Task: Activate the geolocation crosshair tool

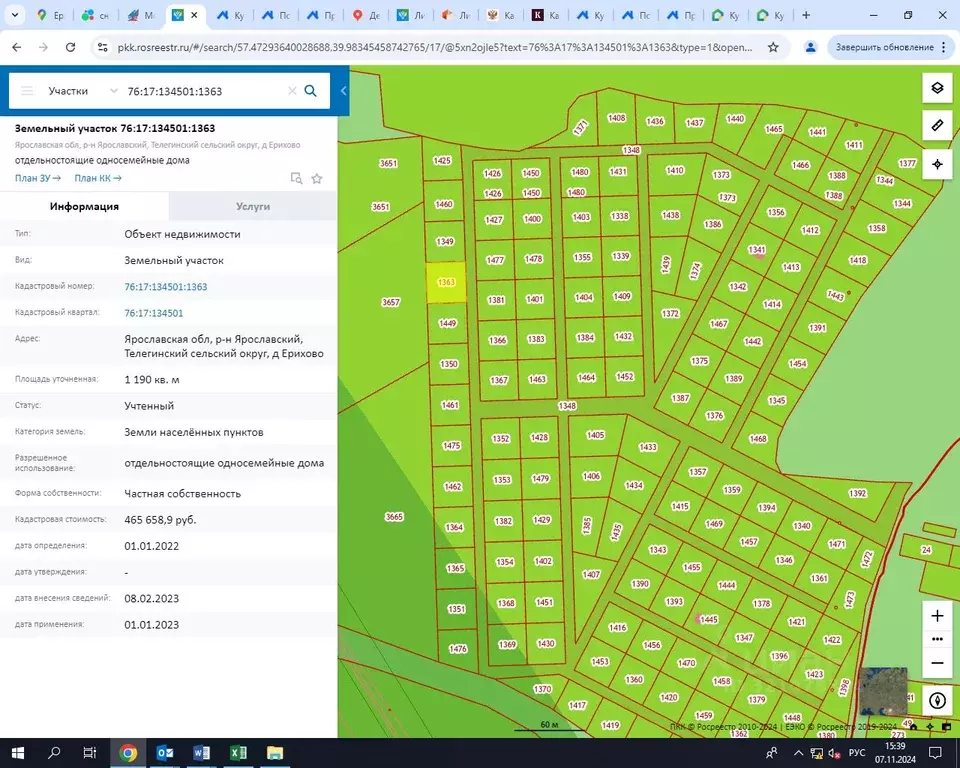Action: 937,164
